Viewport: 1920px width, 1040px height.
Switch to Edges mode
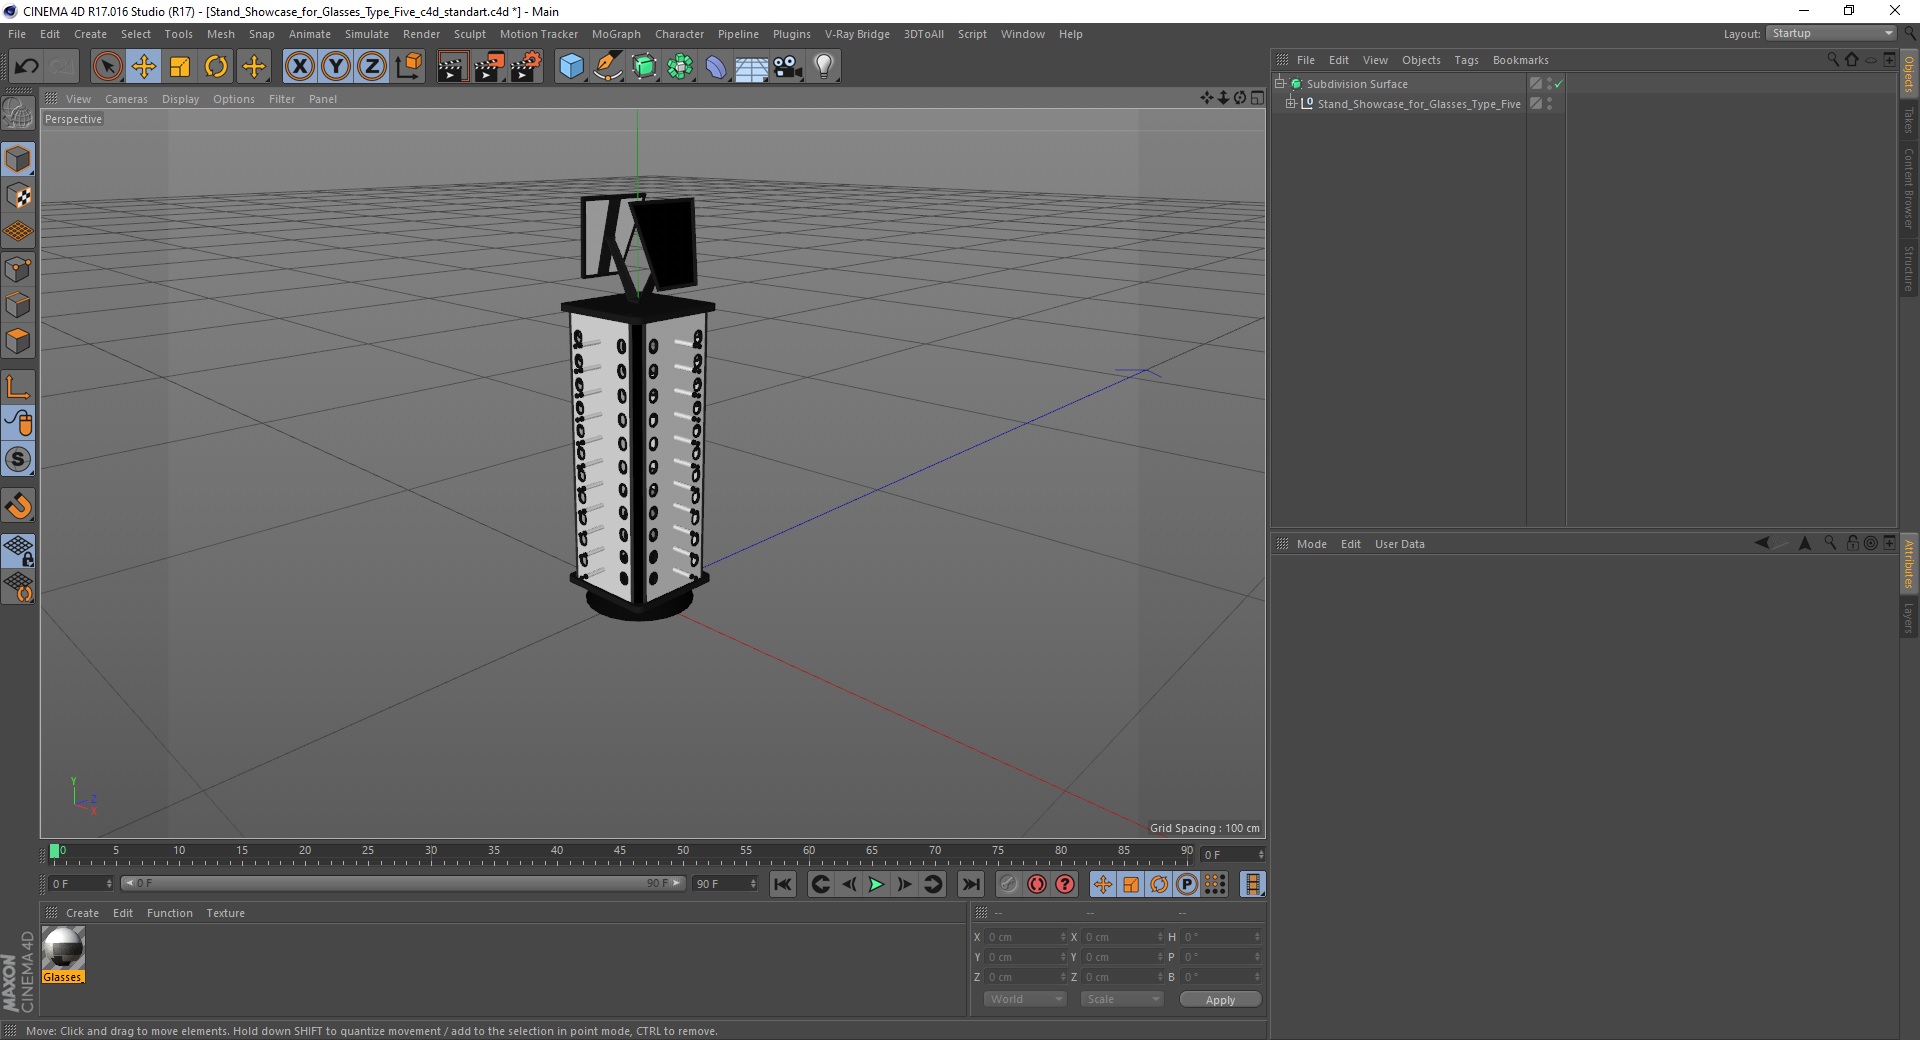coord(18,305)
